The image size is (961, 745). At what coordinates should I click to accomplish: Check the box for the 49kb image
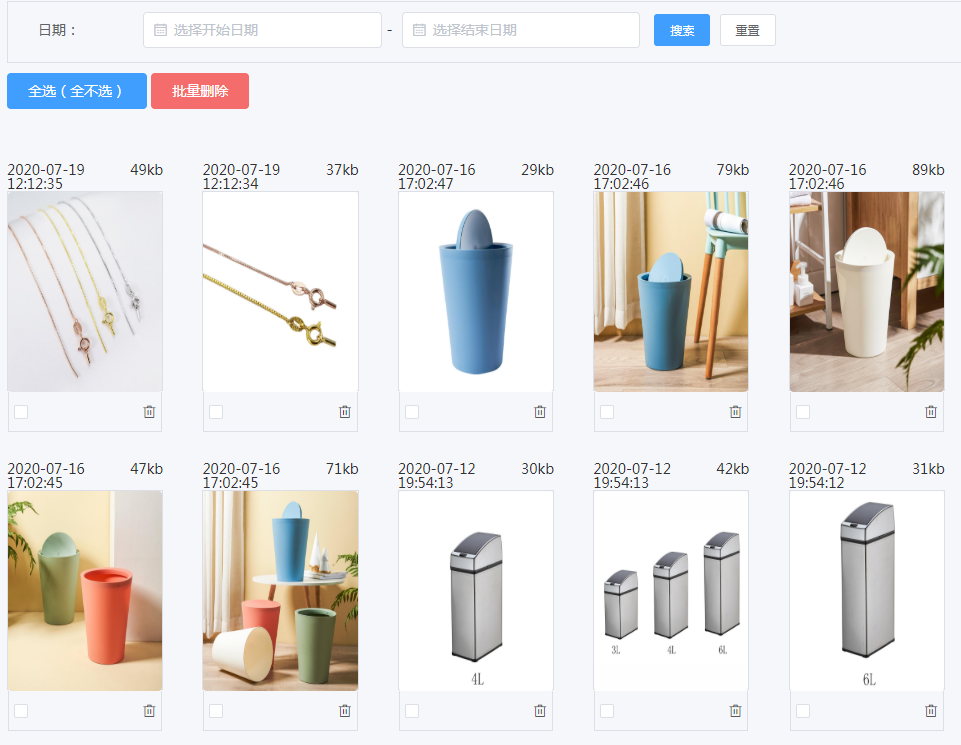pos(21,412)
